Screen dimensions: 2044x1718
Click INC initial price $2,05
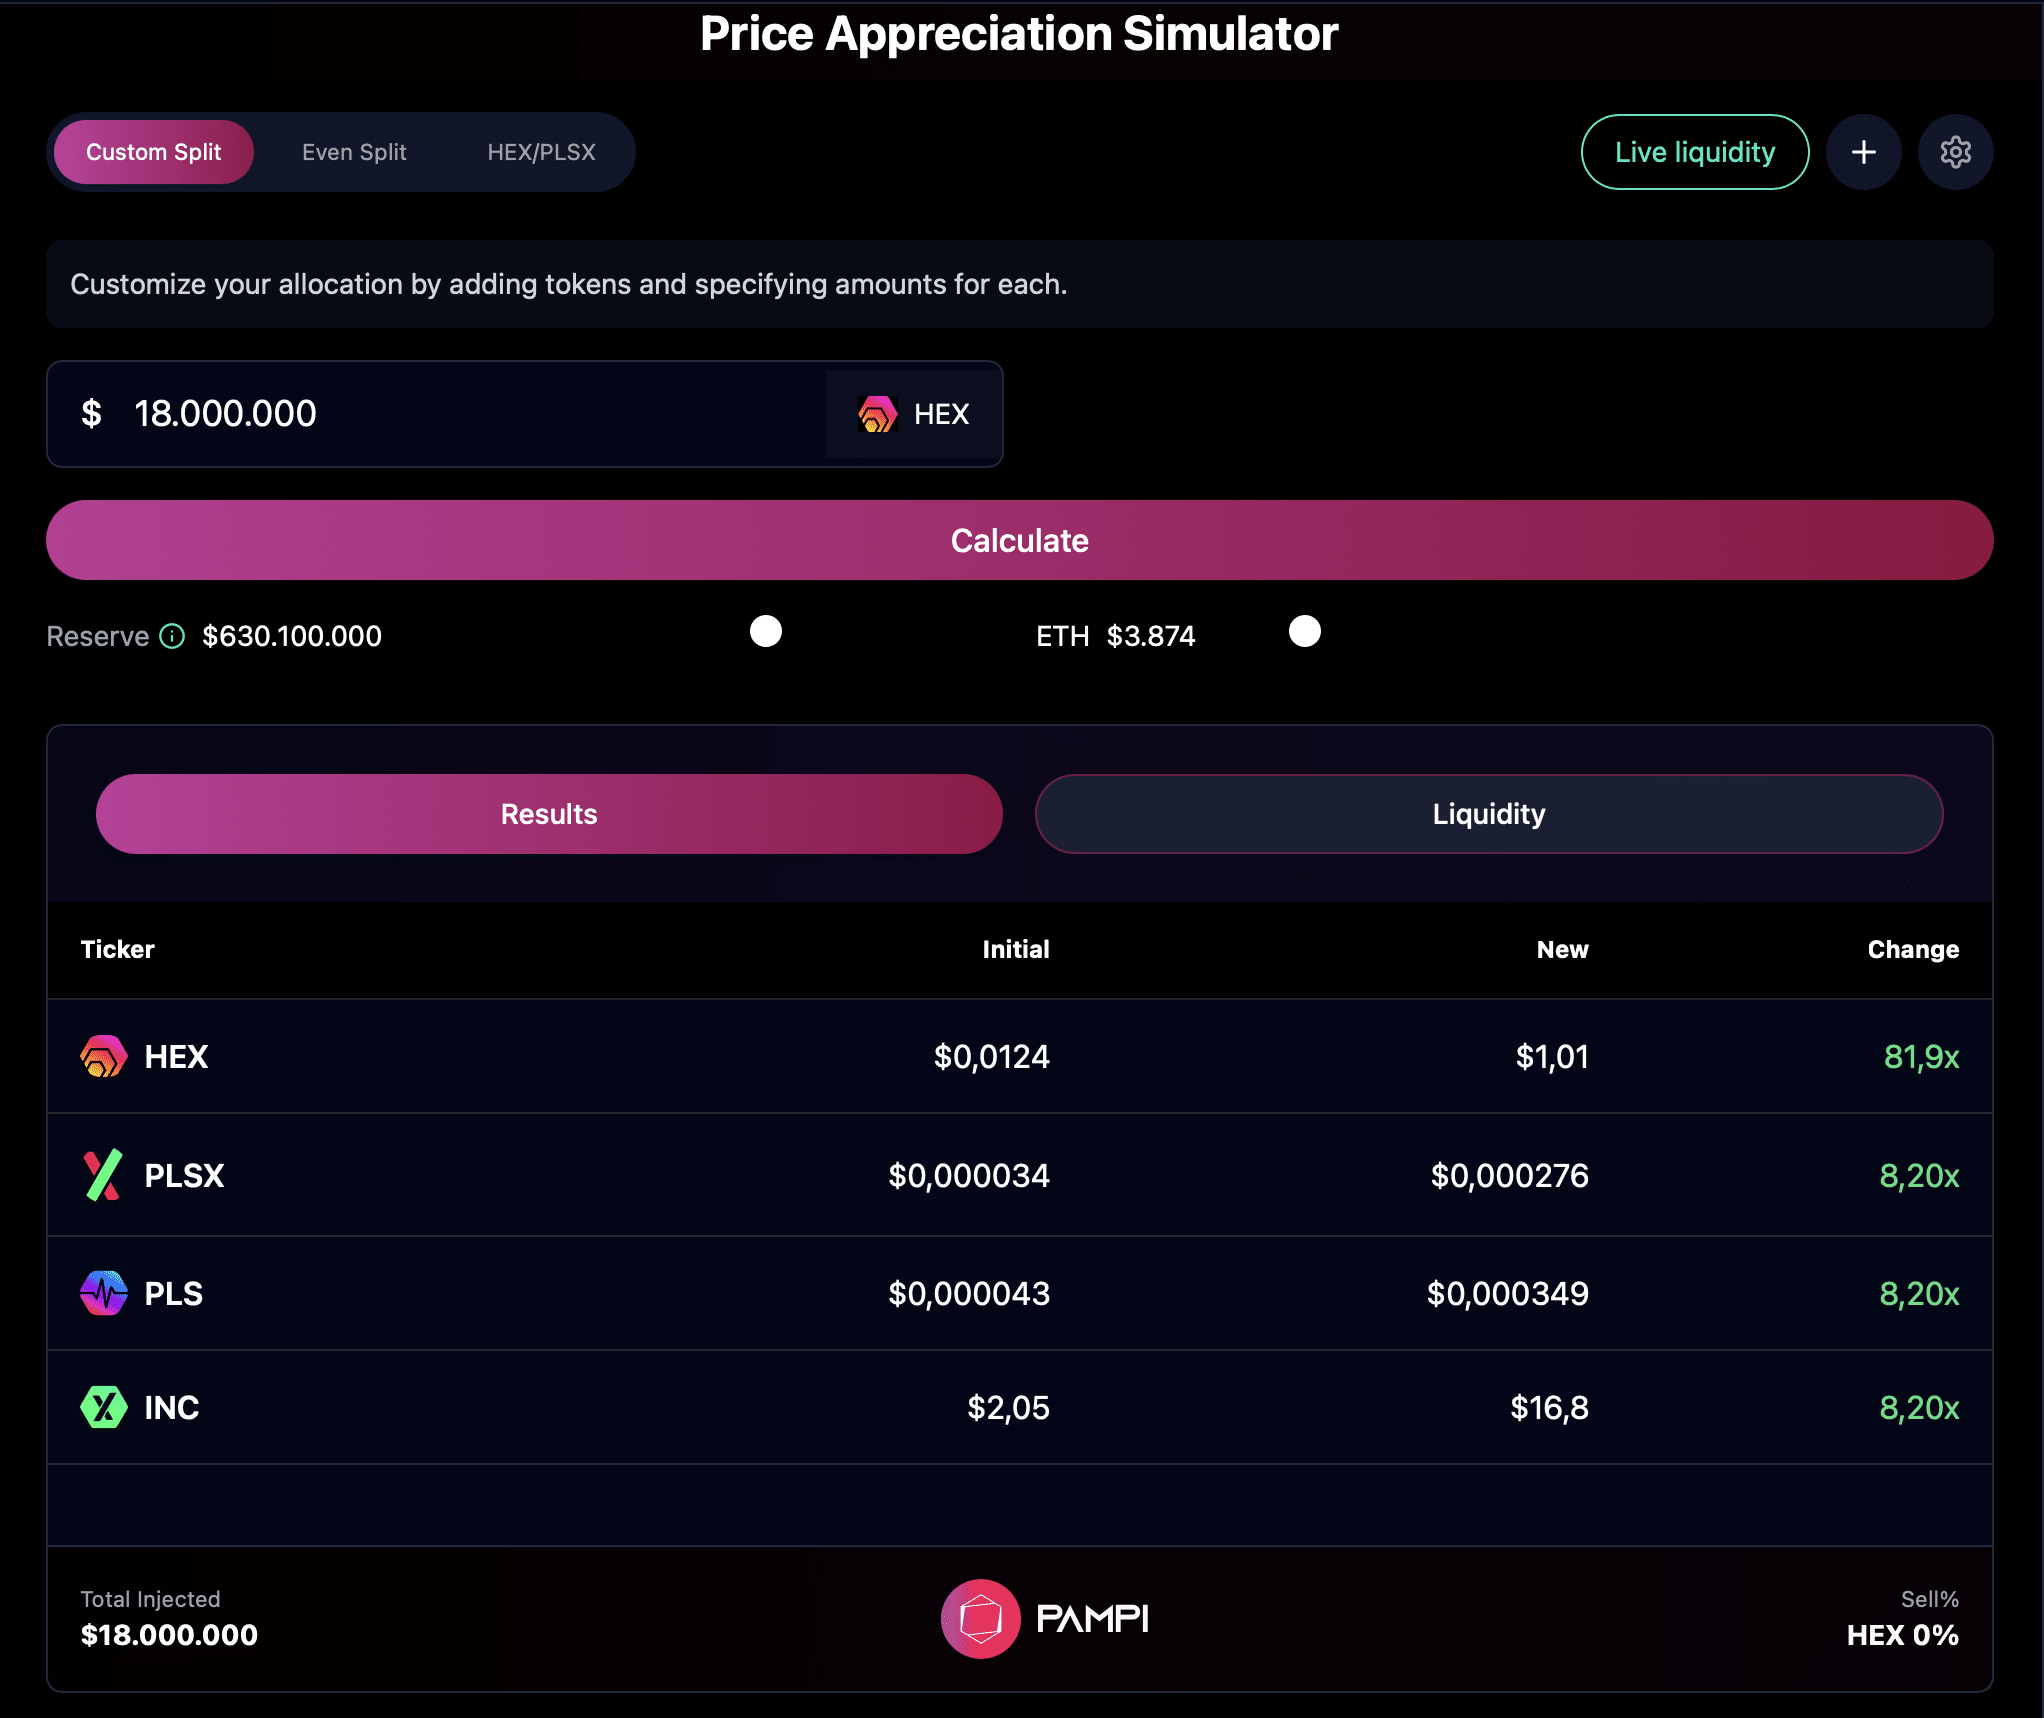1008,1407
